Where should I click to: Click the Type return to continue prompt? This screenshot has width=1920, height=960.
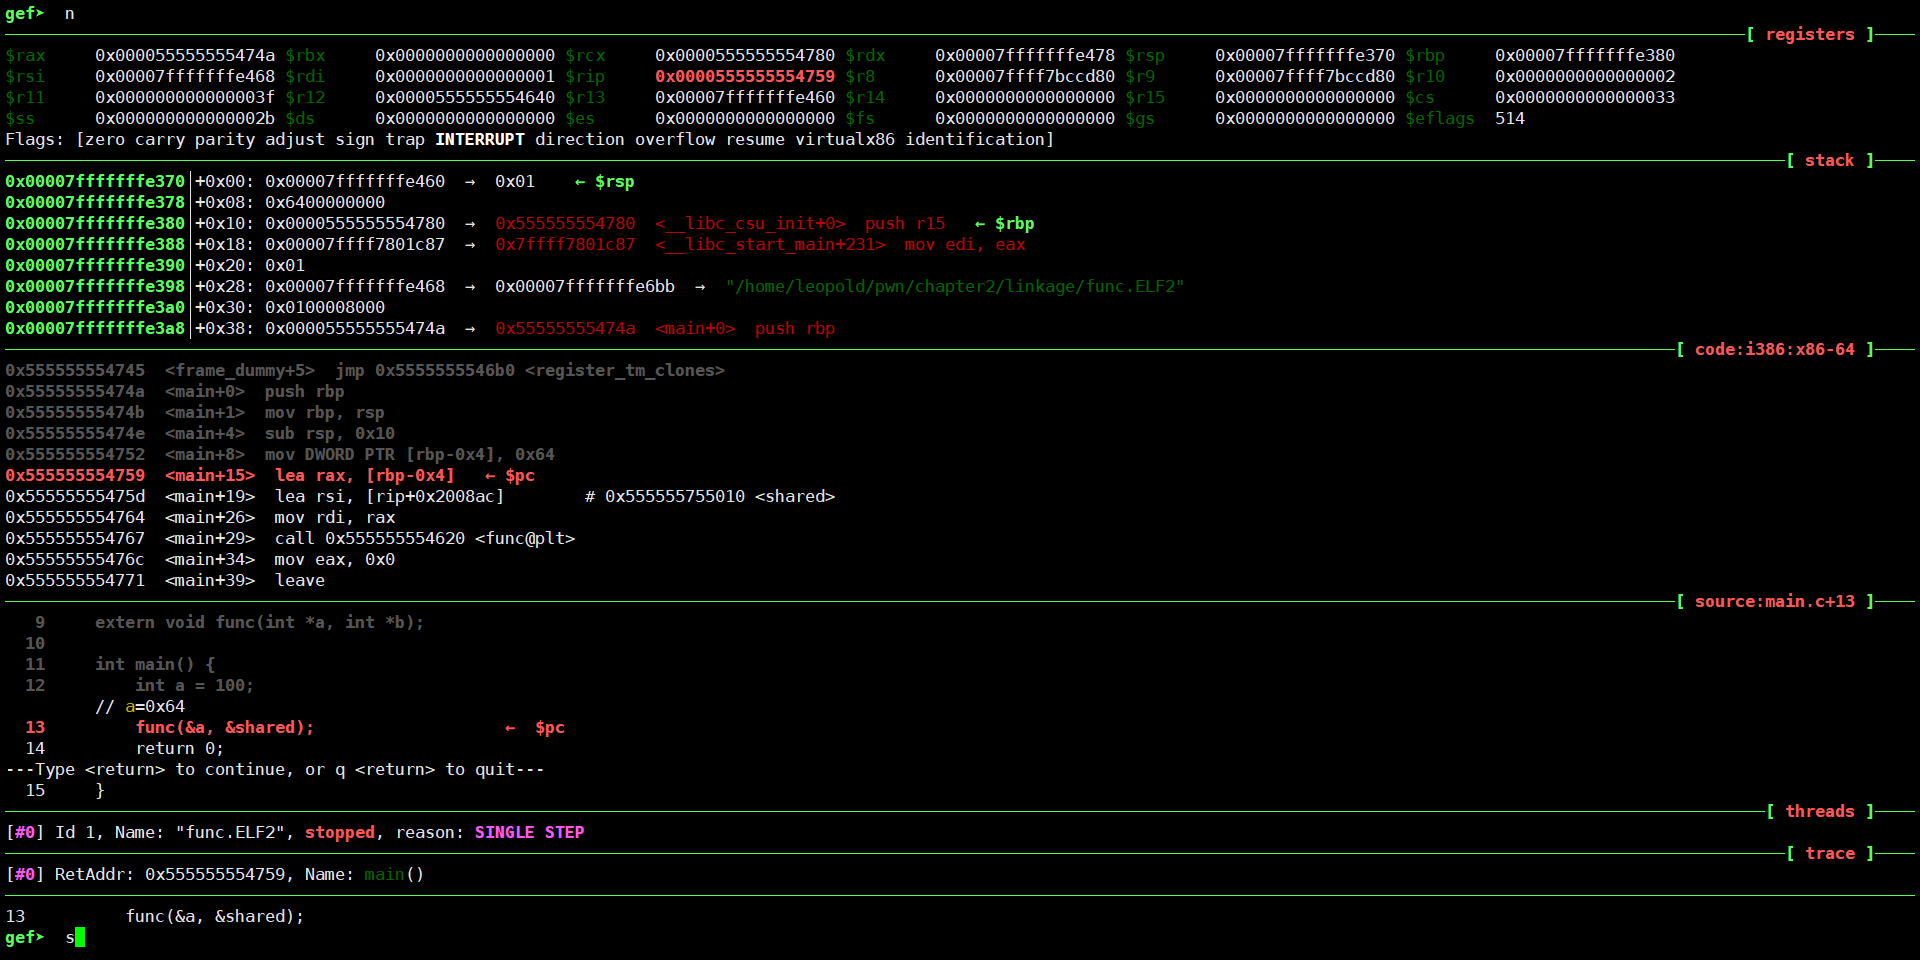(x=275, y=769)
